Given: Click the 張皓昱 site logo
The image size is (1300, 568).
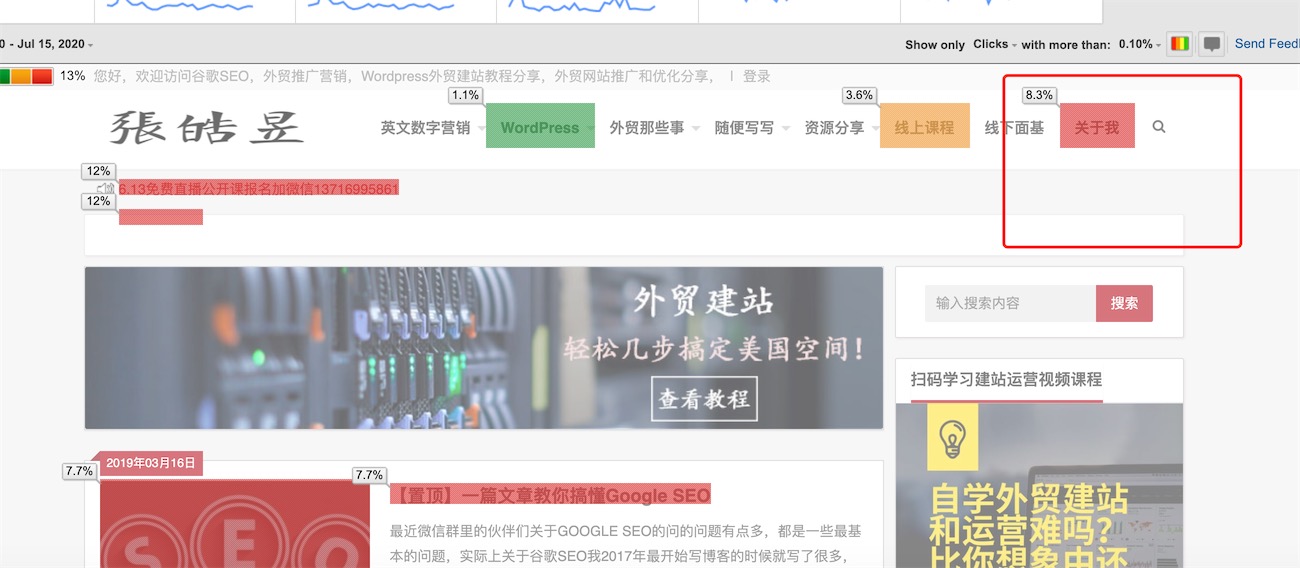Looking at the screenshot, I should pyautogui.click(x=206, y=128).
